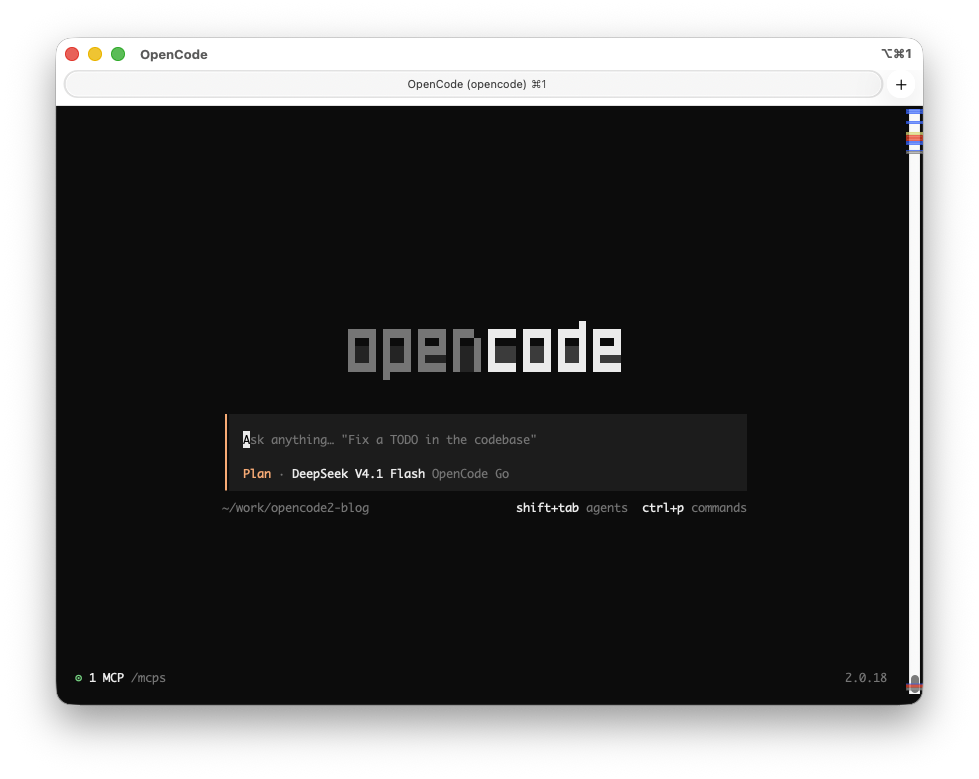
Task: Click the shift+tab agents hint
Action: 571,507
